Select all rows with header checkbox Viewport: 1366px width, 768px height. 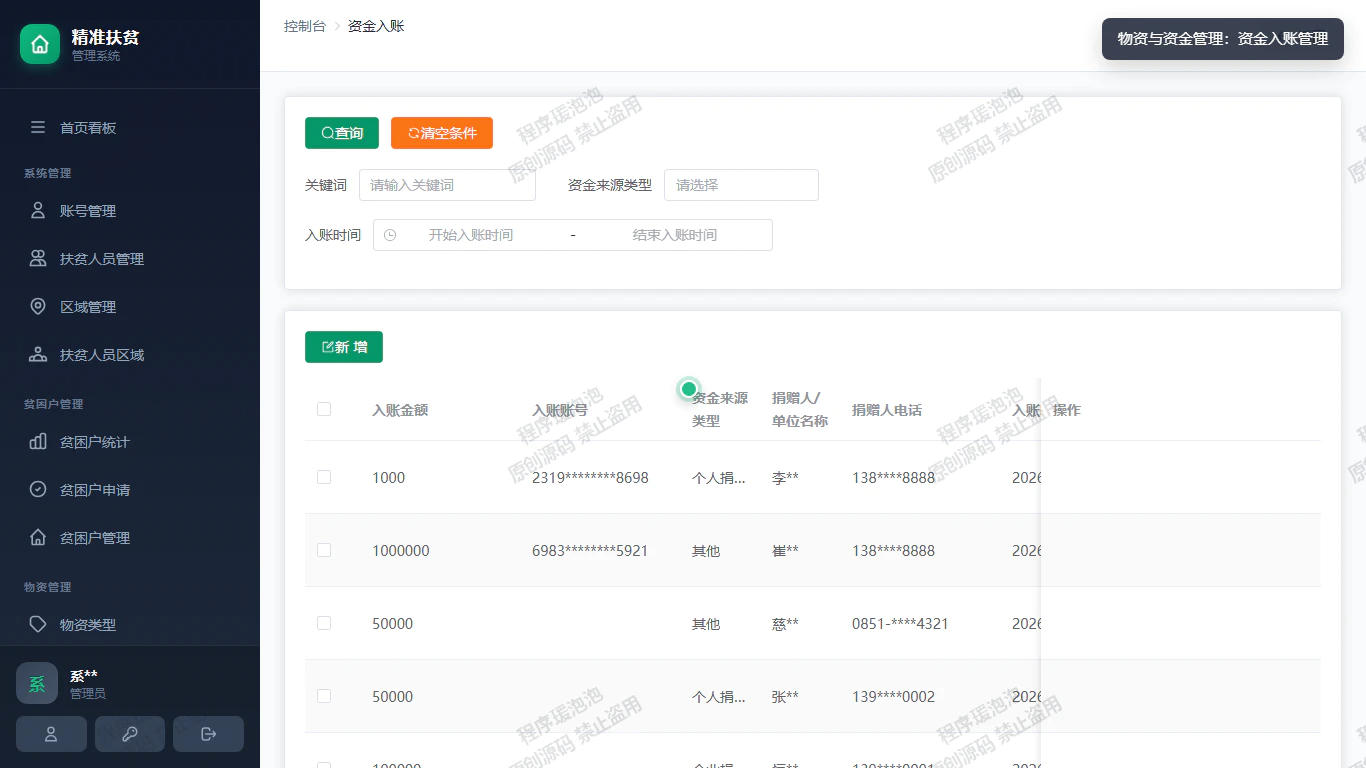tap(324, 409)
